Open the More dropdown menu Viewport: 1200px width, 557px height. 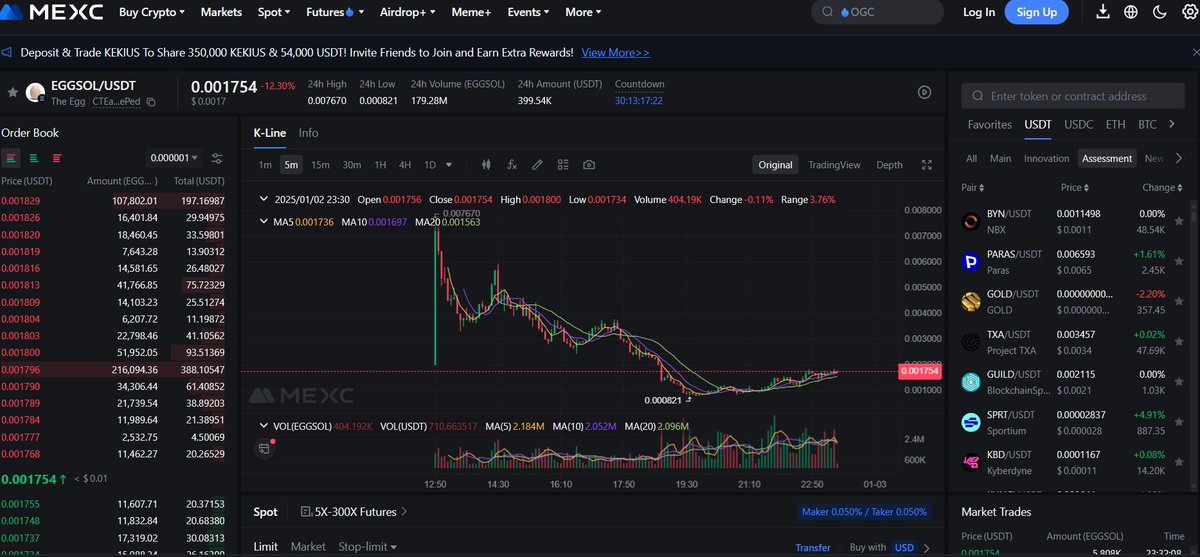pyautogui.click(x=583, y=12)
